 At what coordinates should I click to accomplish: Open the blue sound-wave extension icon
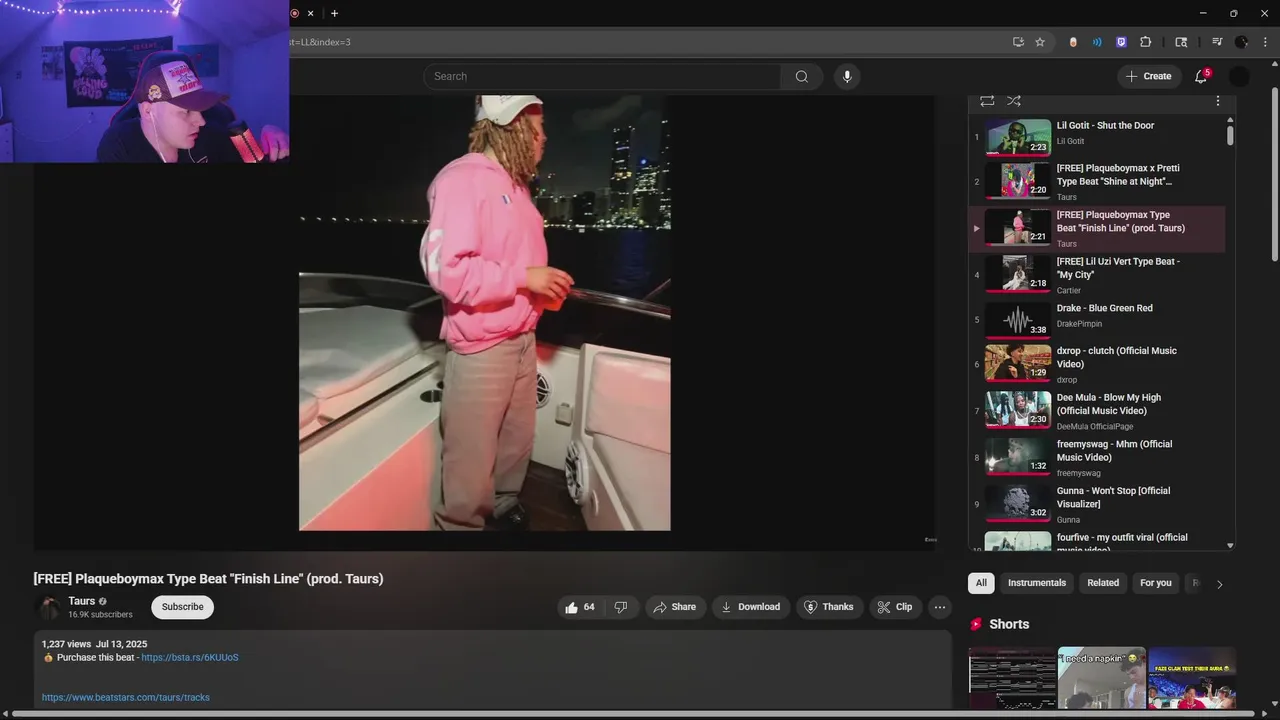1097,42
